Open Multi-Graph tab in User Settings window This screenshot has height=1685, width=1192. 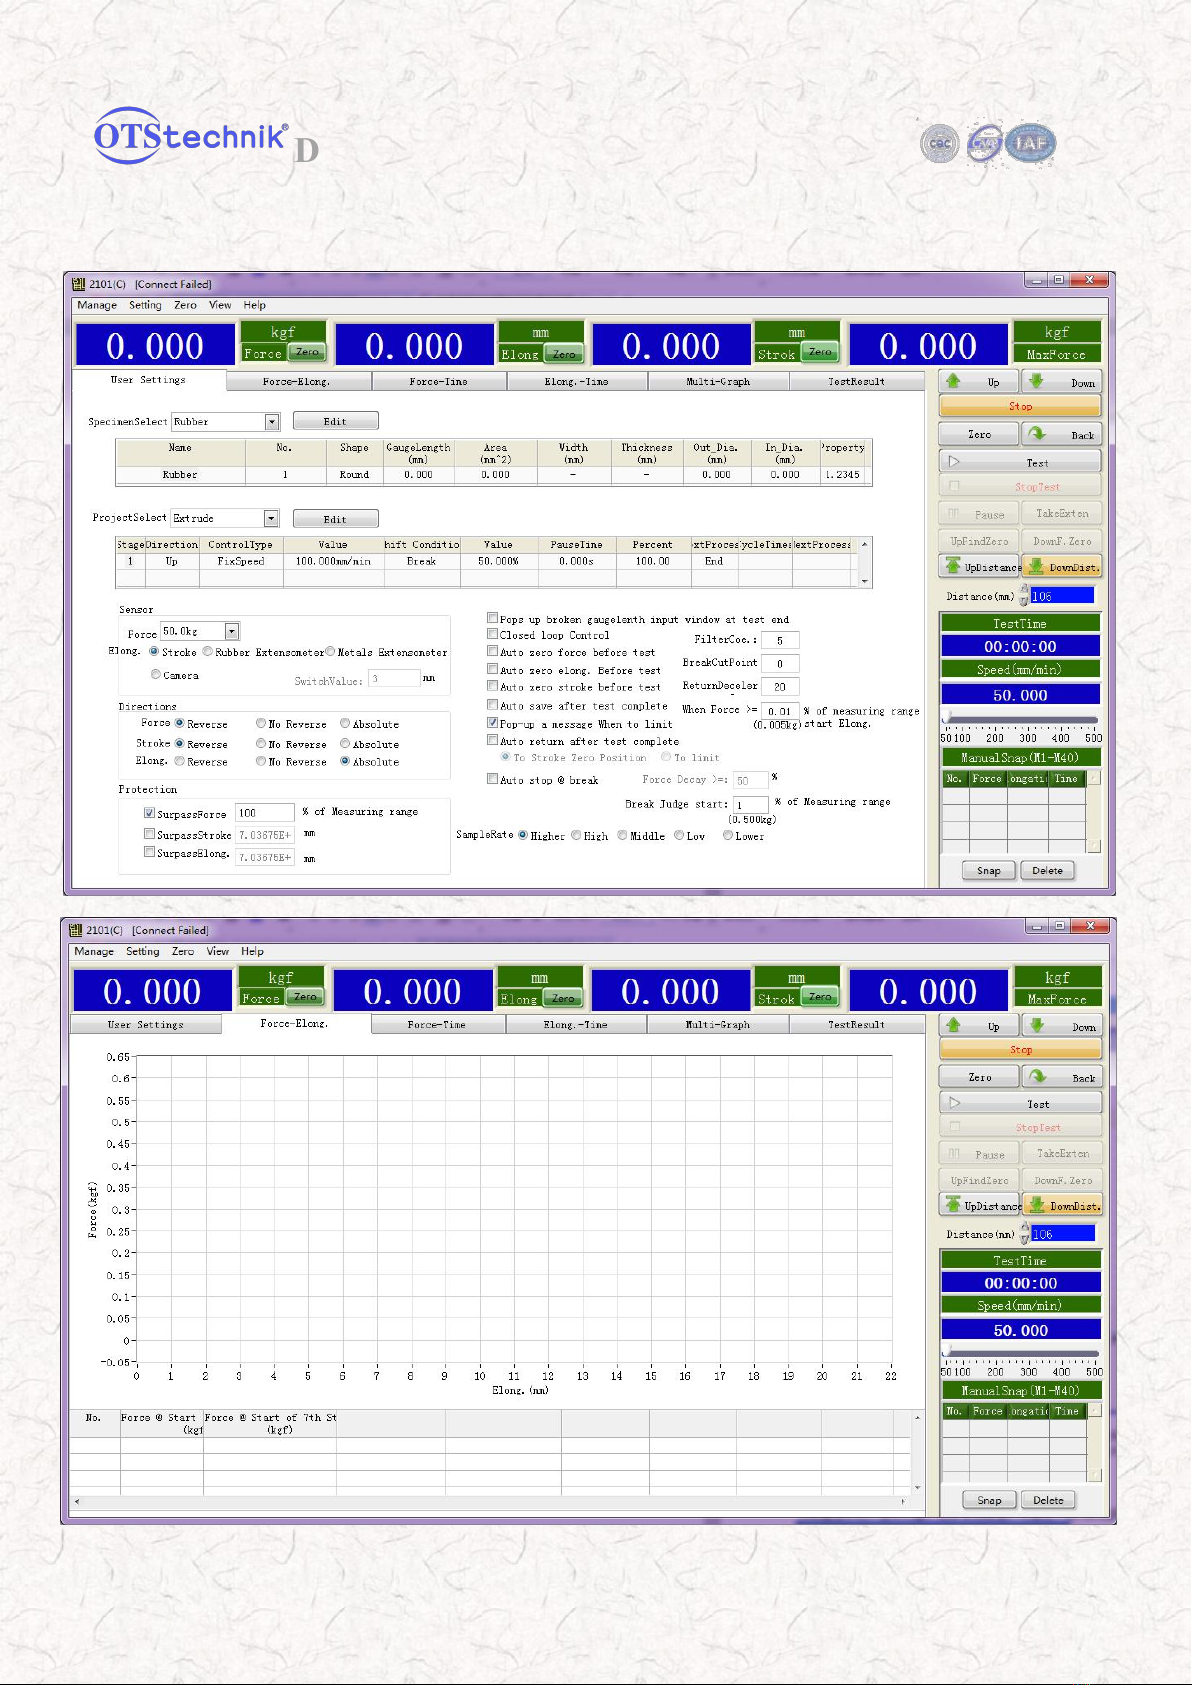[718, 381]
